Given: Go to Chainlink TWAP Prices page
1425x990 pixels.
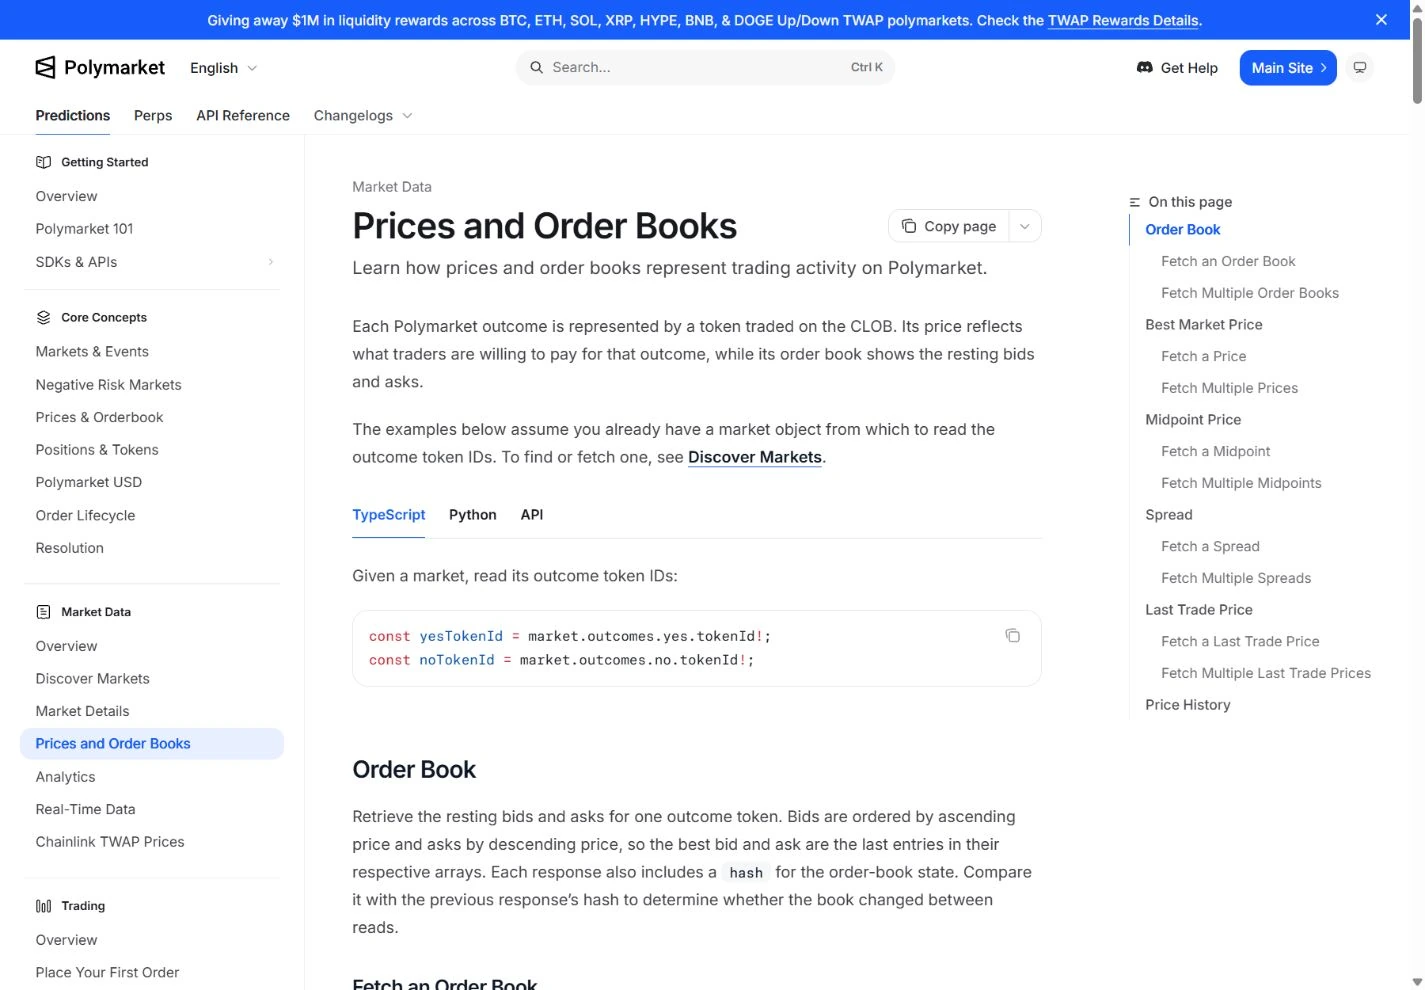Looking at the screenshot, I should coord(110,841).
